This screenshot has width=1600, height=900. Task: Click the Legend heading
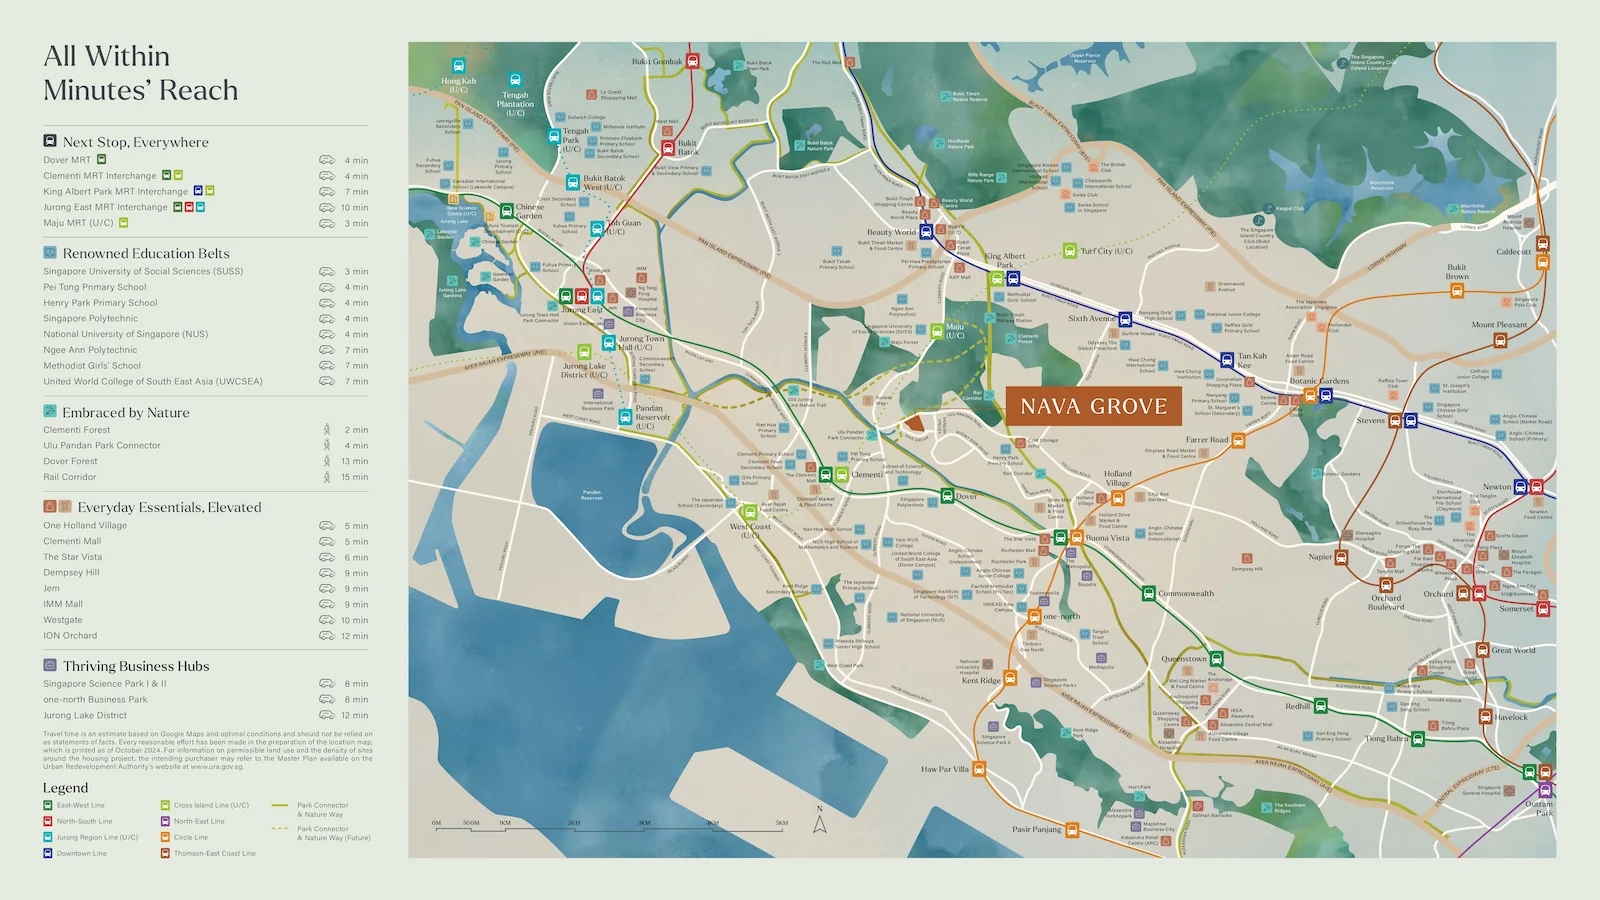tap(66, 788)
